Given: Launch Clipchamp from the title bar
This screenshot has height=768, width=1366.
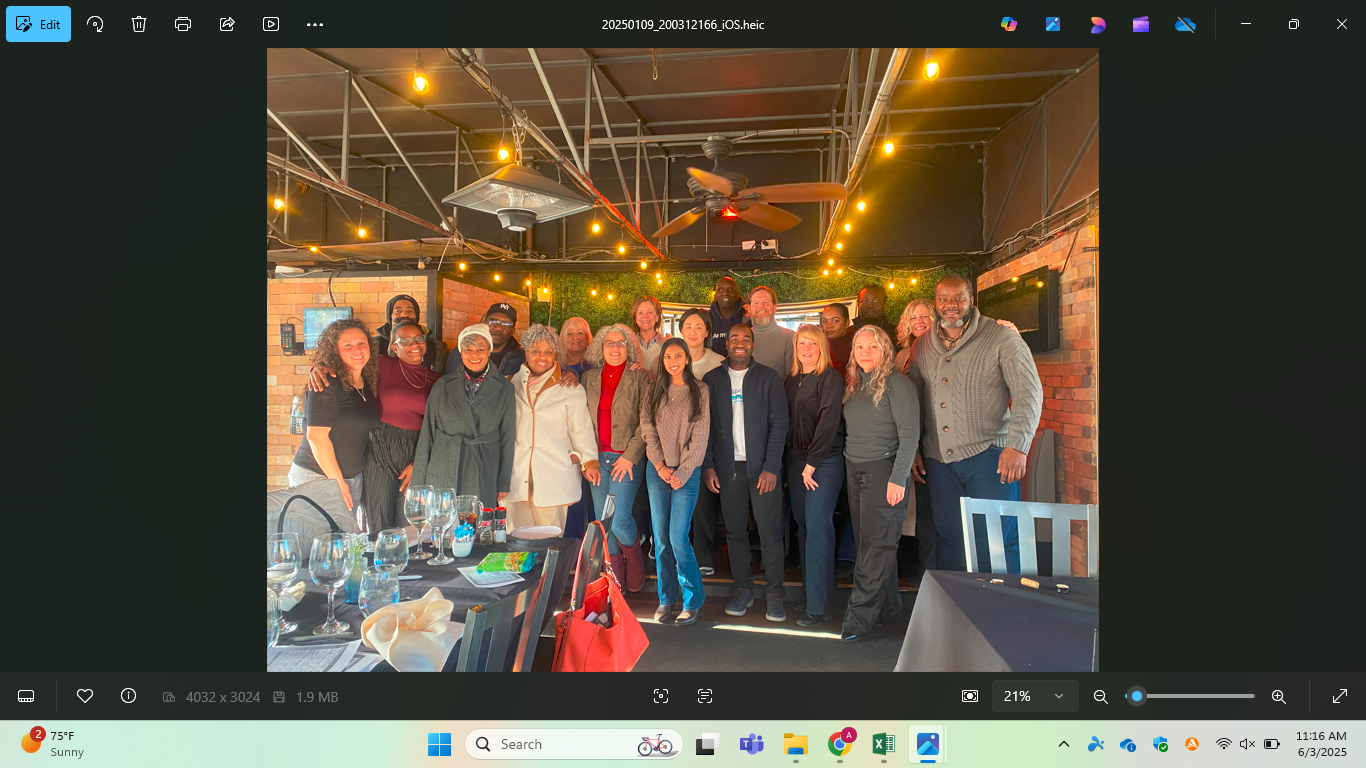Looking at the screenshot, I should (1141, 24).
